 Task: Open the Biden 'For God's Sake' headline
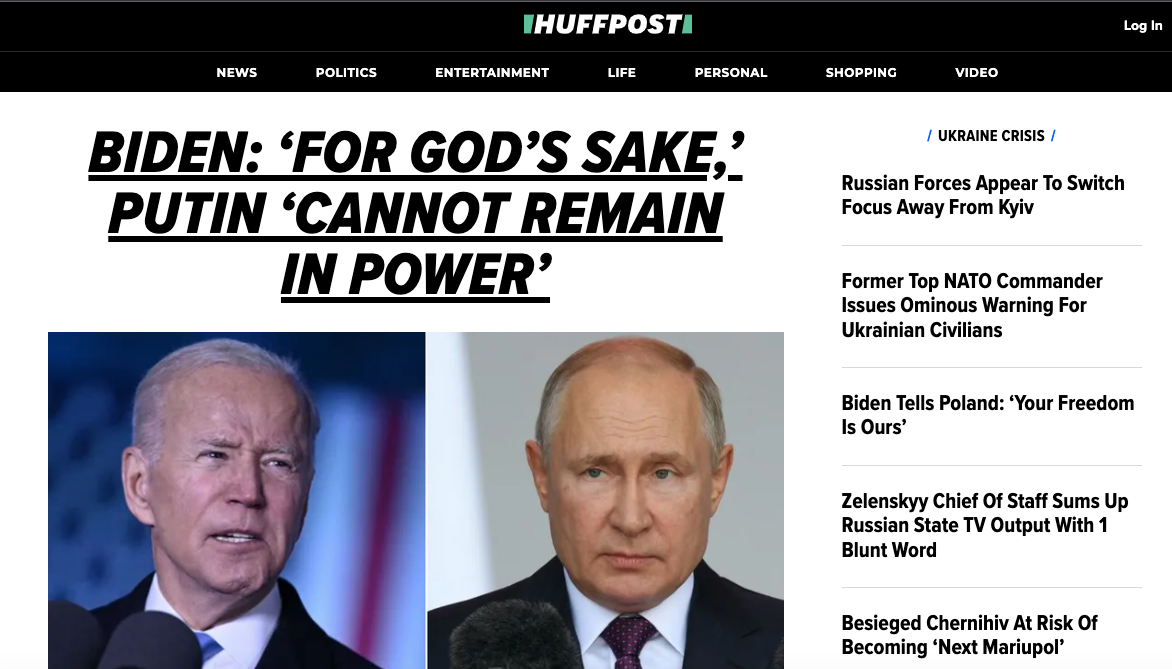tap(416, 215)
